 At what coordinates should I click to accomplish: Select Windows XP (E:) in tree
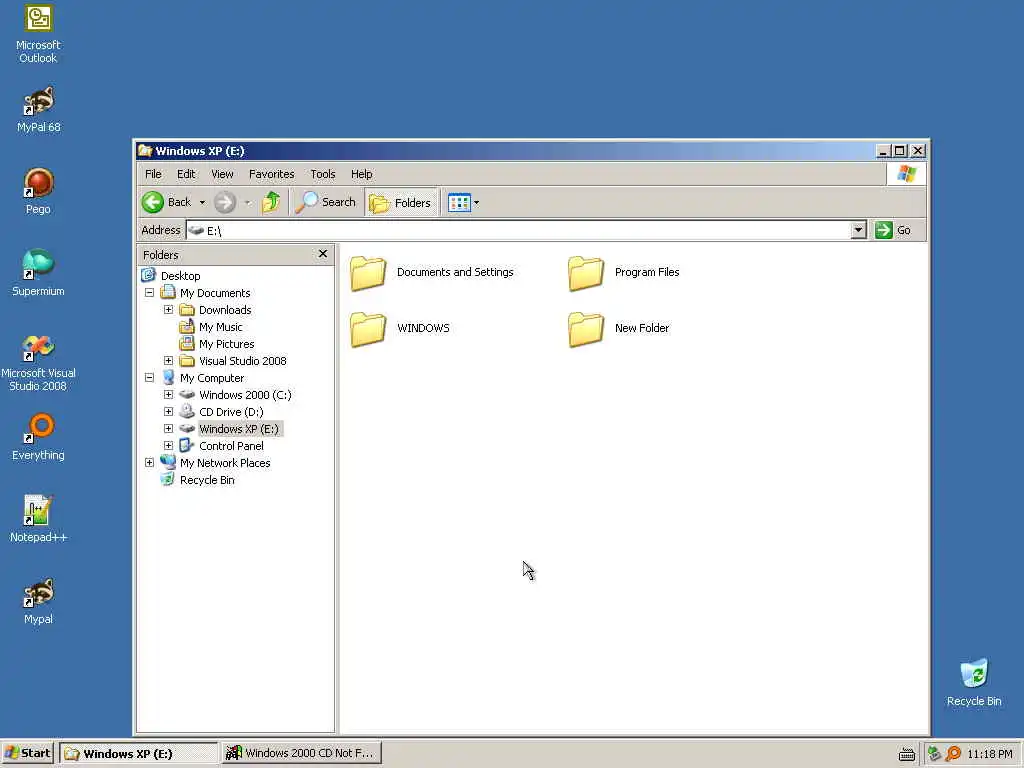(239, 429)
